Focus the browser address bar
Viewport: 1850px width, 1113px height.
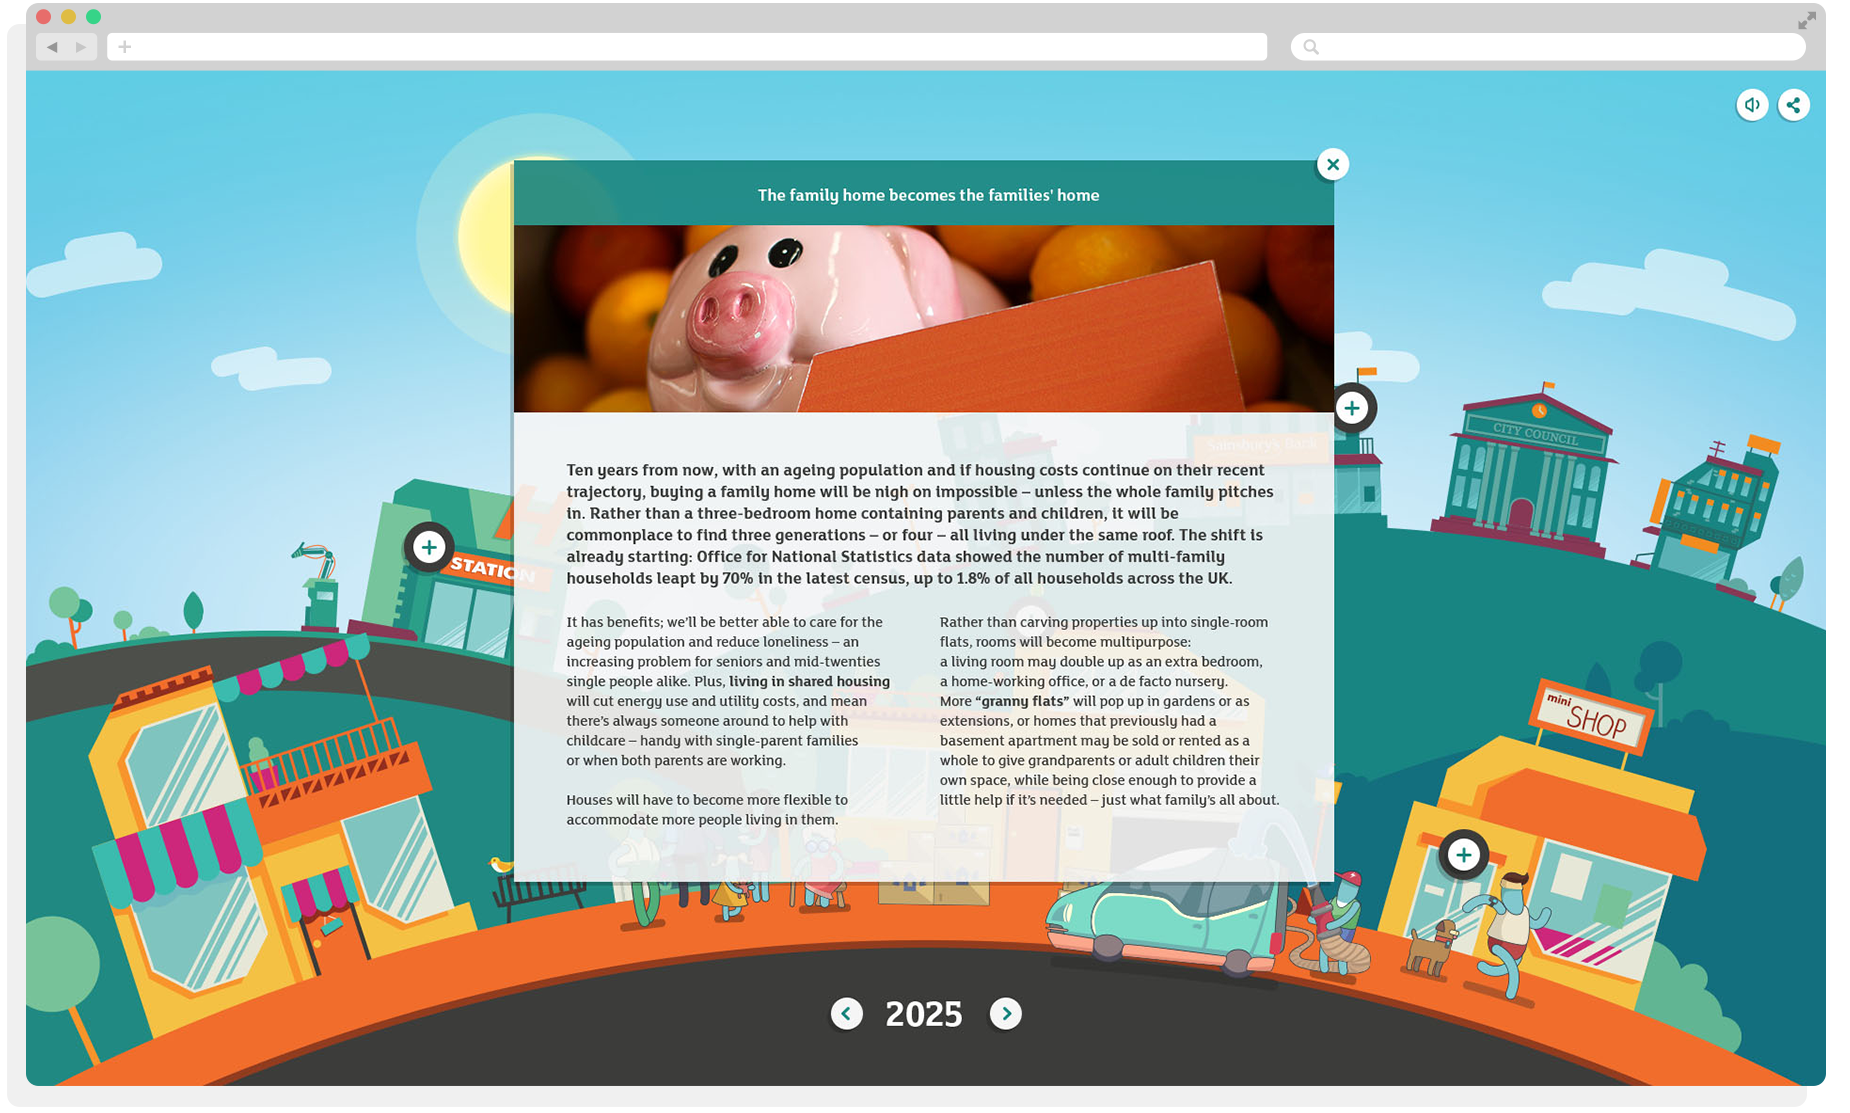(x=687, y=47)
